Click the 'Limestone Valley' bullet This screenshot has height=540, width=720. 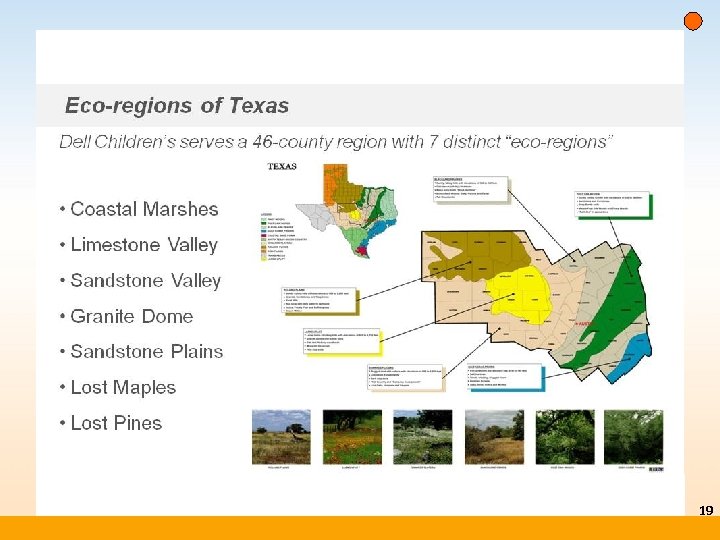click(139, 245)
